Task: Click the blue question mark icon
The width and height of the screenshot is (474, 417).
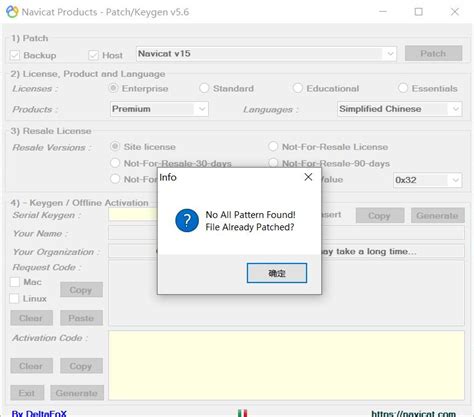Action: (187, 220)
